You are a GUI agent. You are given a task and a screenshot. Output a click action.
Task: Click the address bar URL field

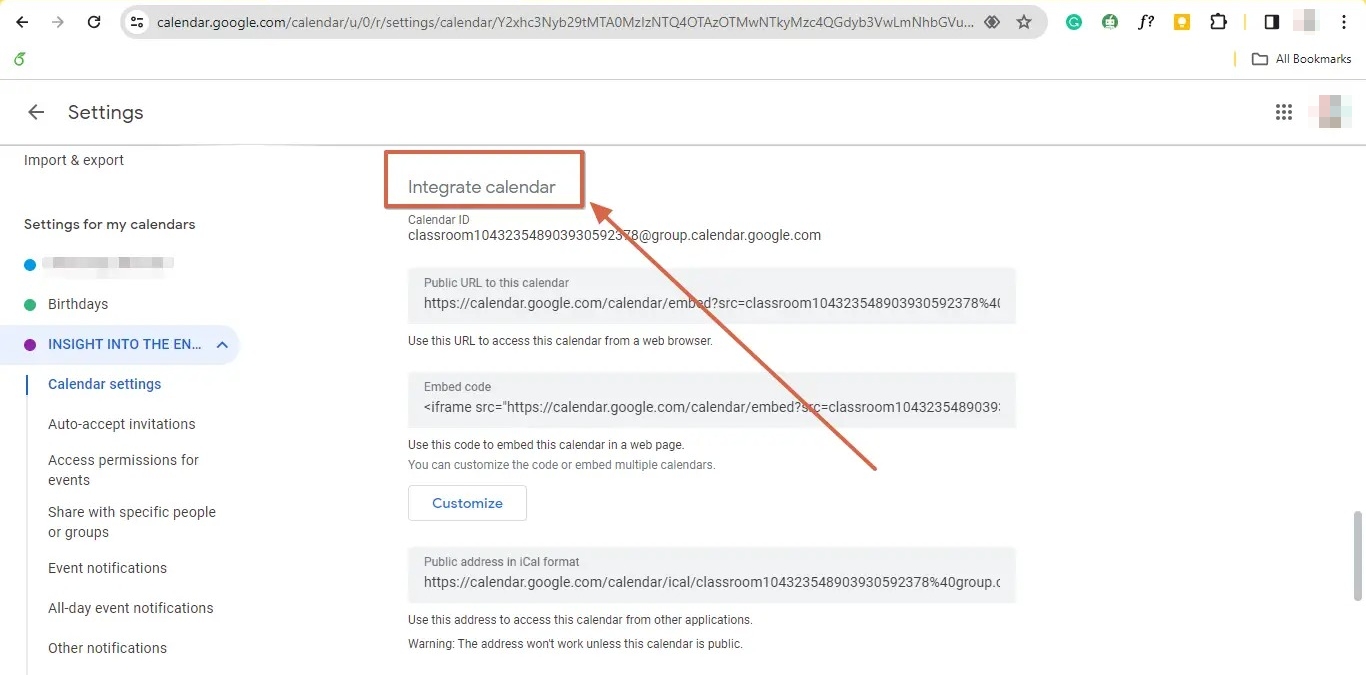(565, 22)
